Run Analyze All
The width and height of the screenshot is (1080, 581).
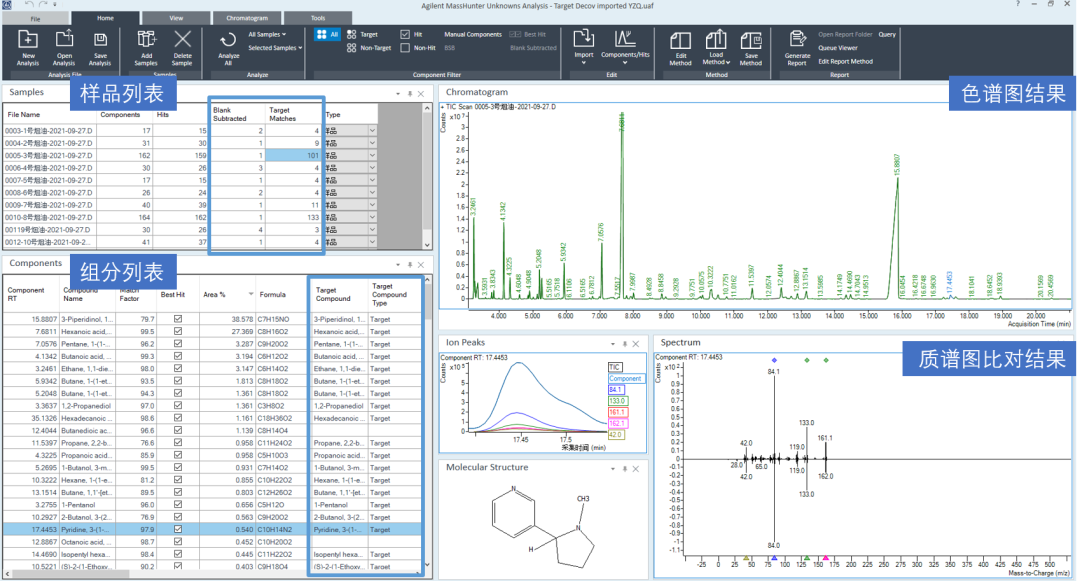point(228,41)
